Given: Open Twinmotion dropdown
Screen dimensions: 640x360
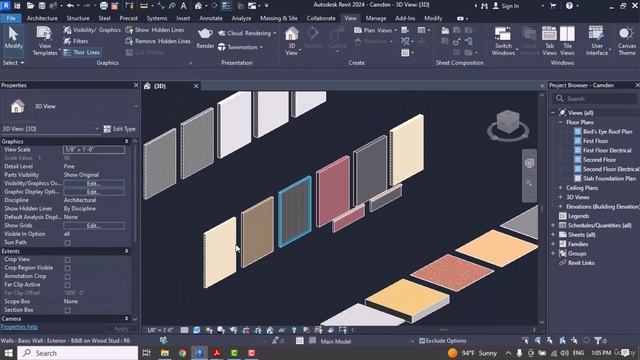Looking at the screenshot, I should point(240,47).
